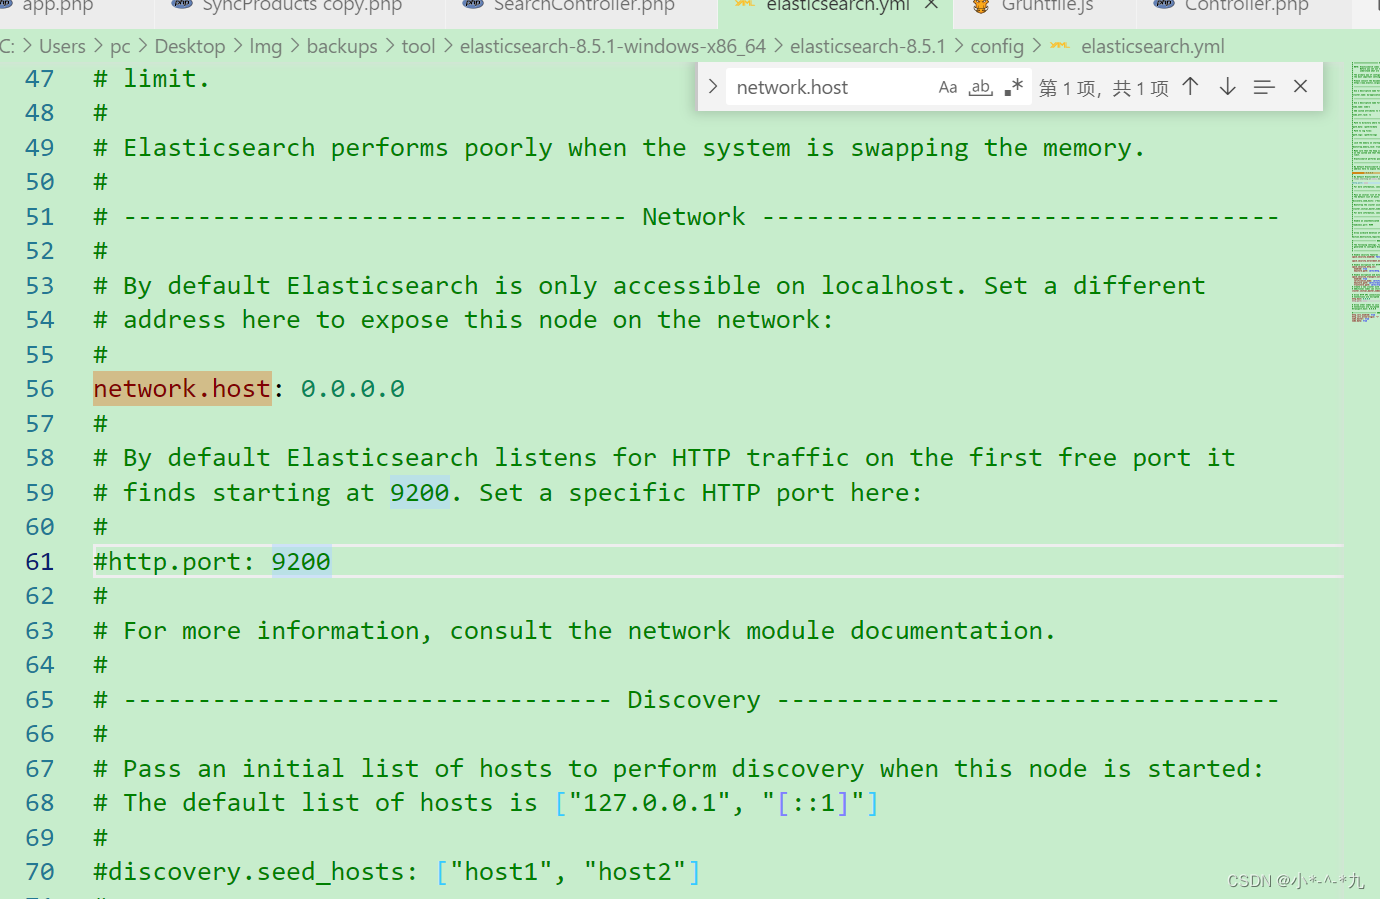Image resolution: width=1380 pixels, height=899 pixels.
Task: Toggle Match Whole Word in find widget
Action: tap(981, 87)
